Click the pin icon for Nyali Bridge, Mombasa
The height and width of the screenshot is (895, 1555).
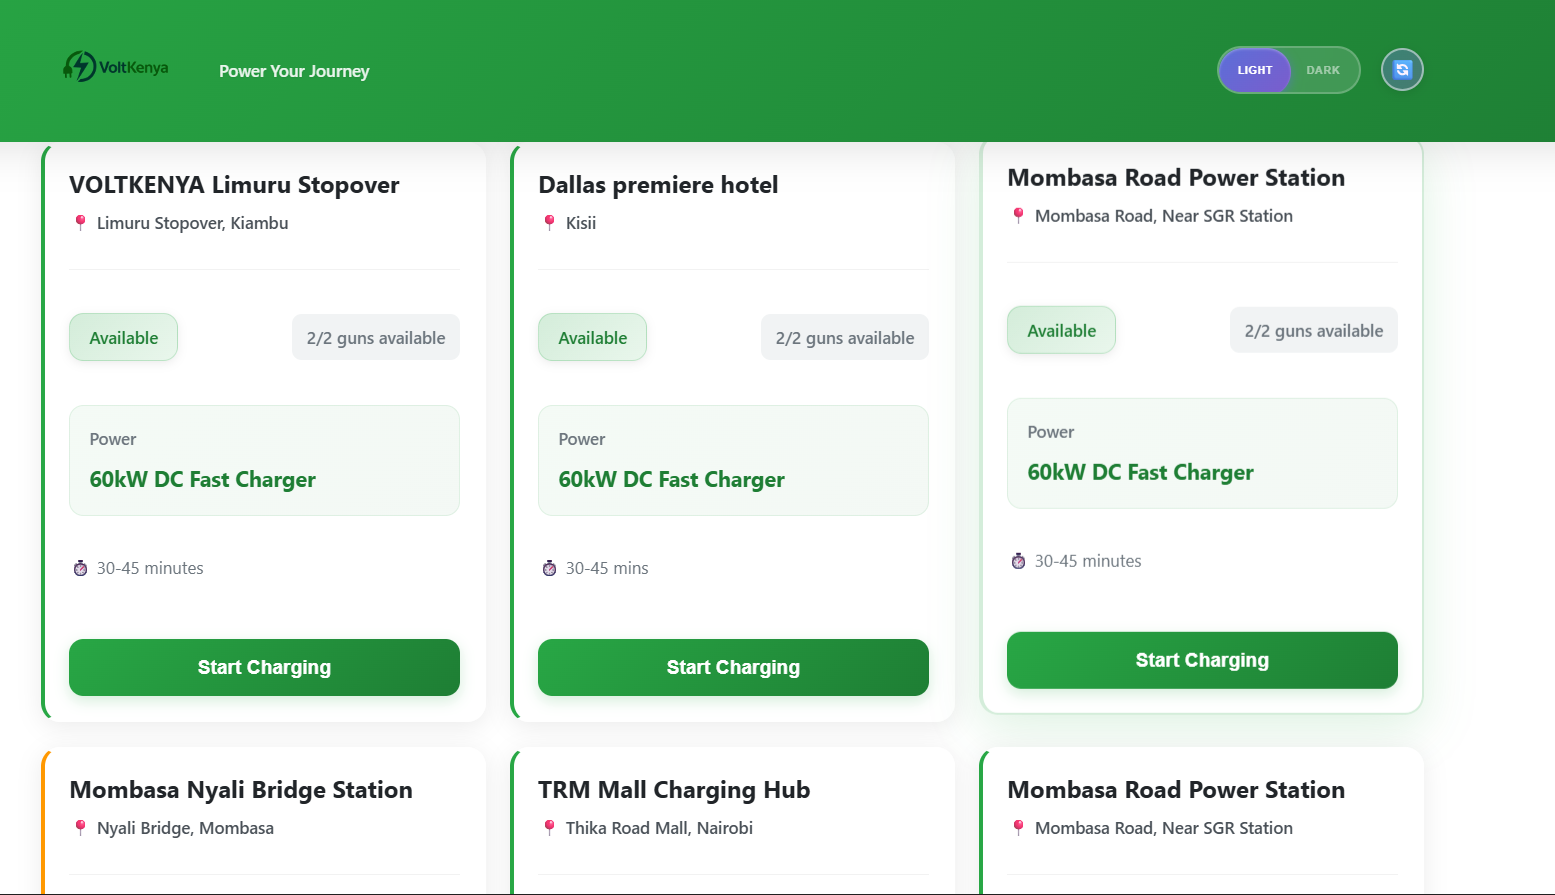click(x=81, y=827)
